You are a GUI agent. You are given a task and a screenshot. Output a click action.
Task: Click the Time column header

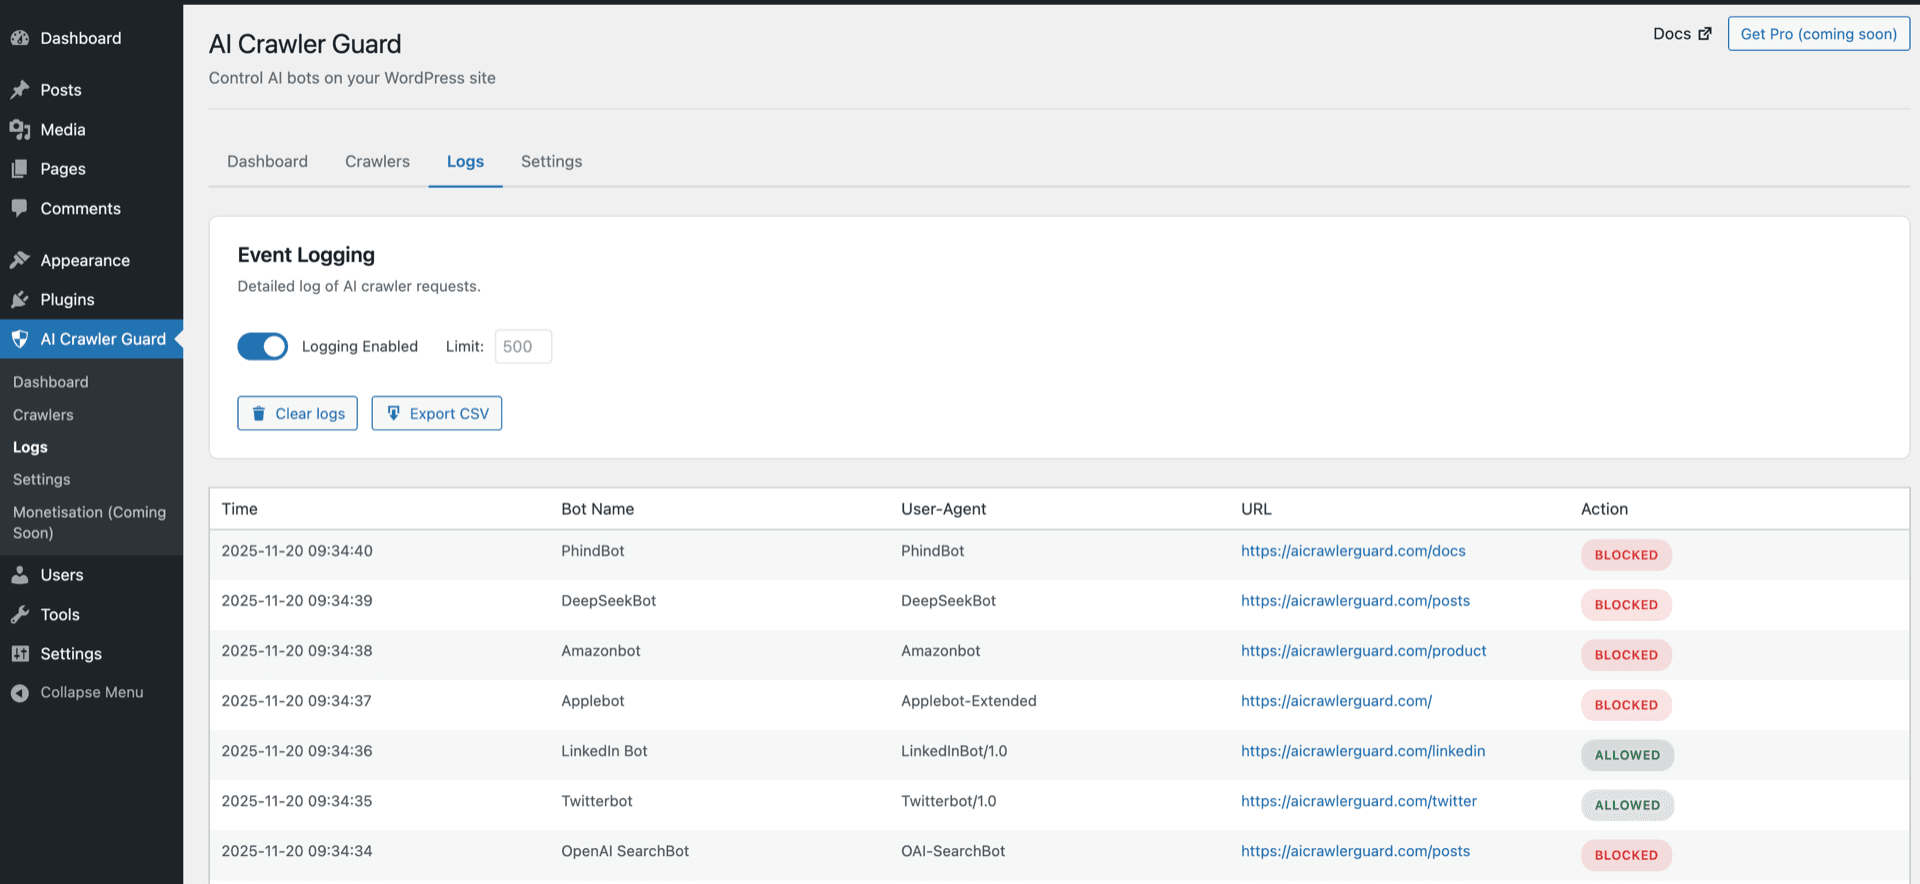coord(240,509)
